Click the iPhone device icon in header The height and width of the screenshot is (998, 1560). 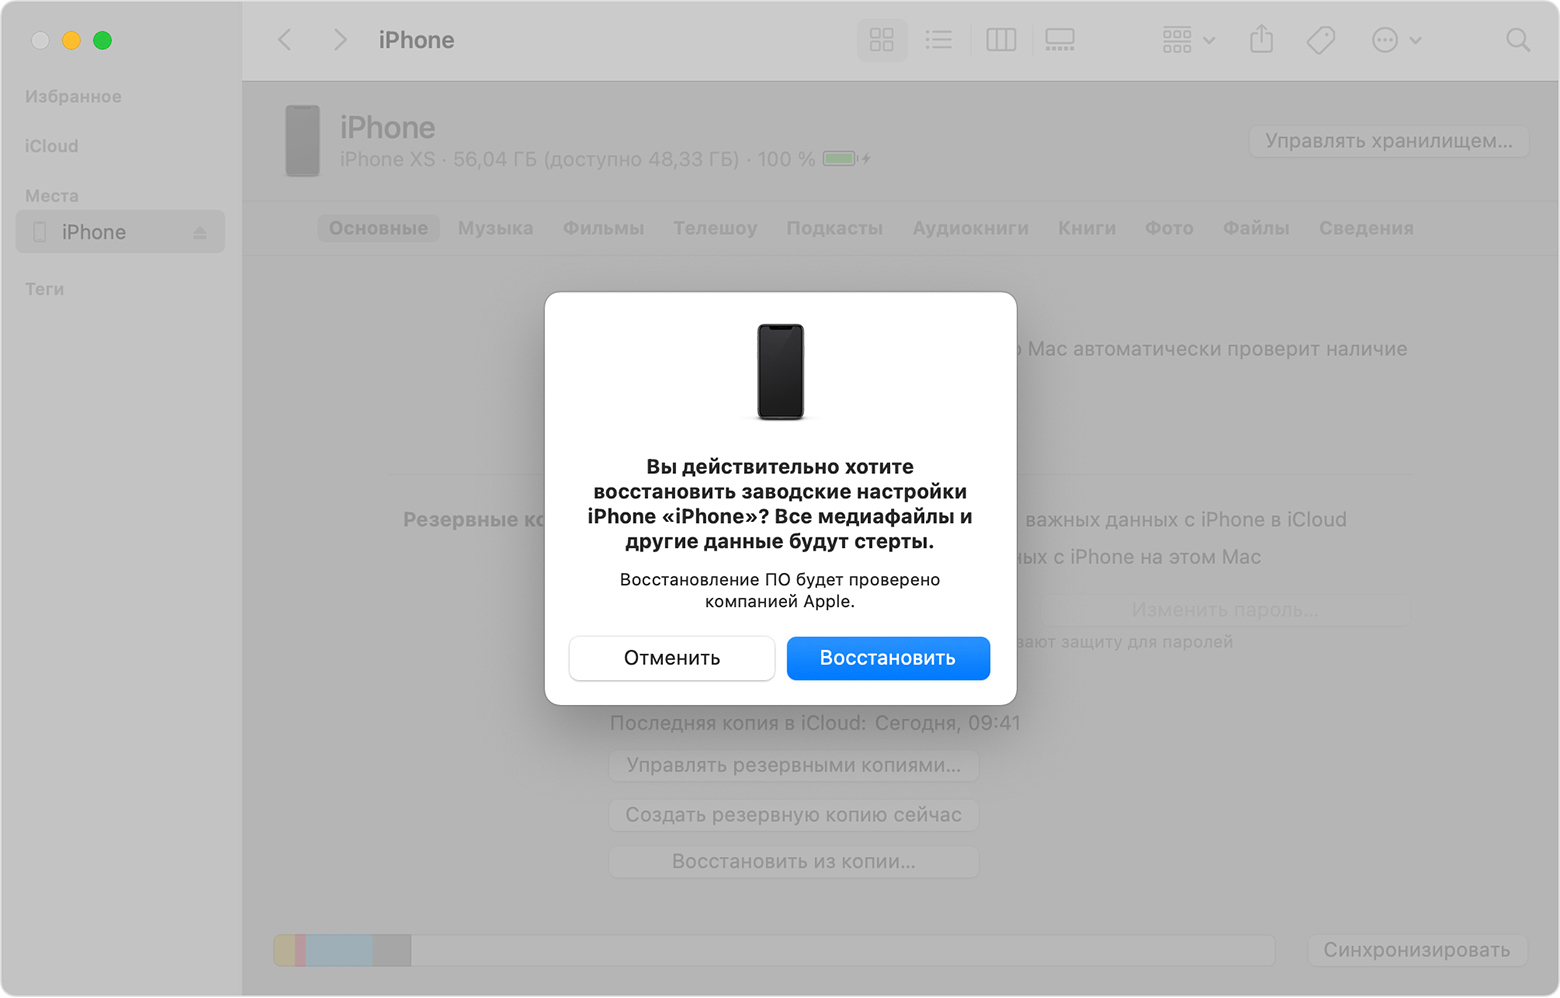(303, 141)
